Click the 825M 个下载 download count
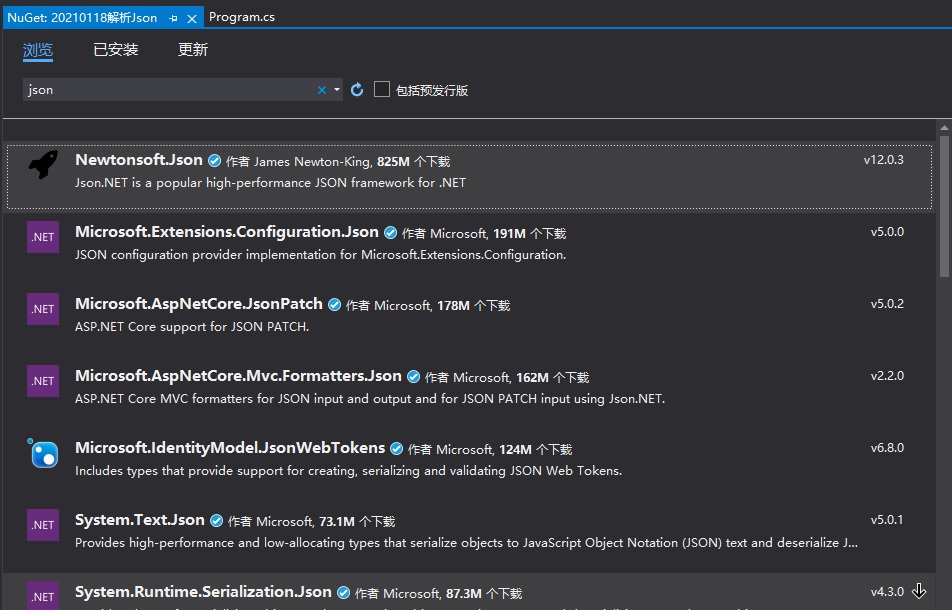Screen dimensions: 952x610 click(x=413, y=161)
